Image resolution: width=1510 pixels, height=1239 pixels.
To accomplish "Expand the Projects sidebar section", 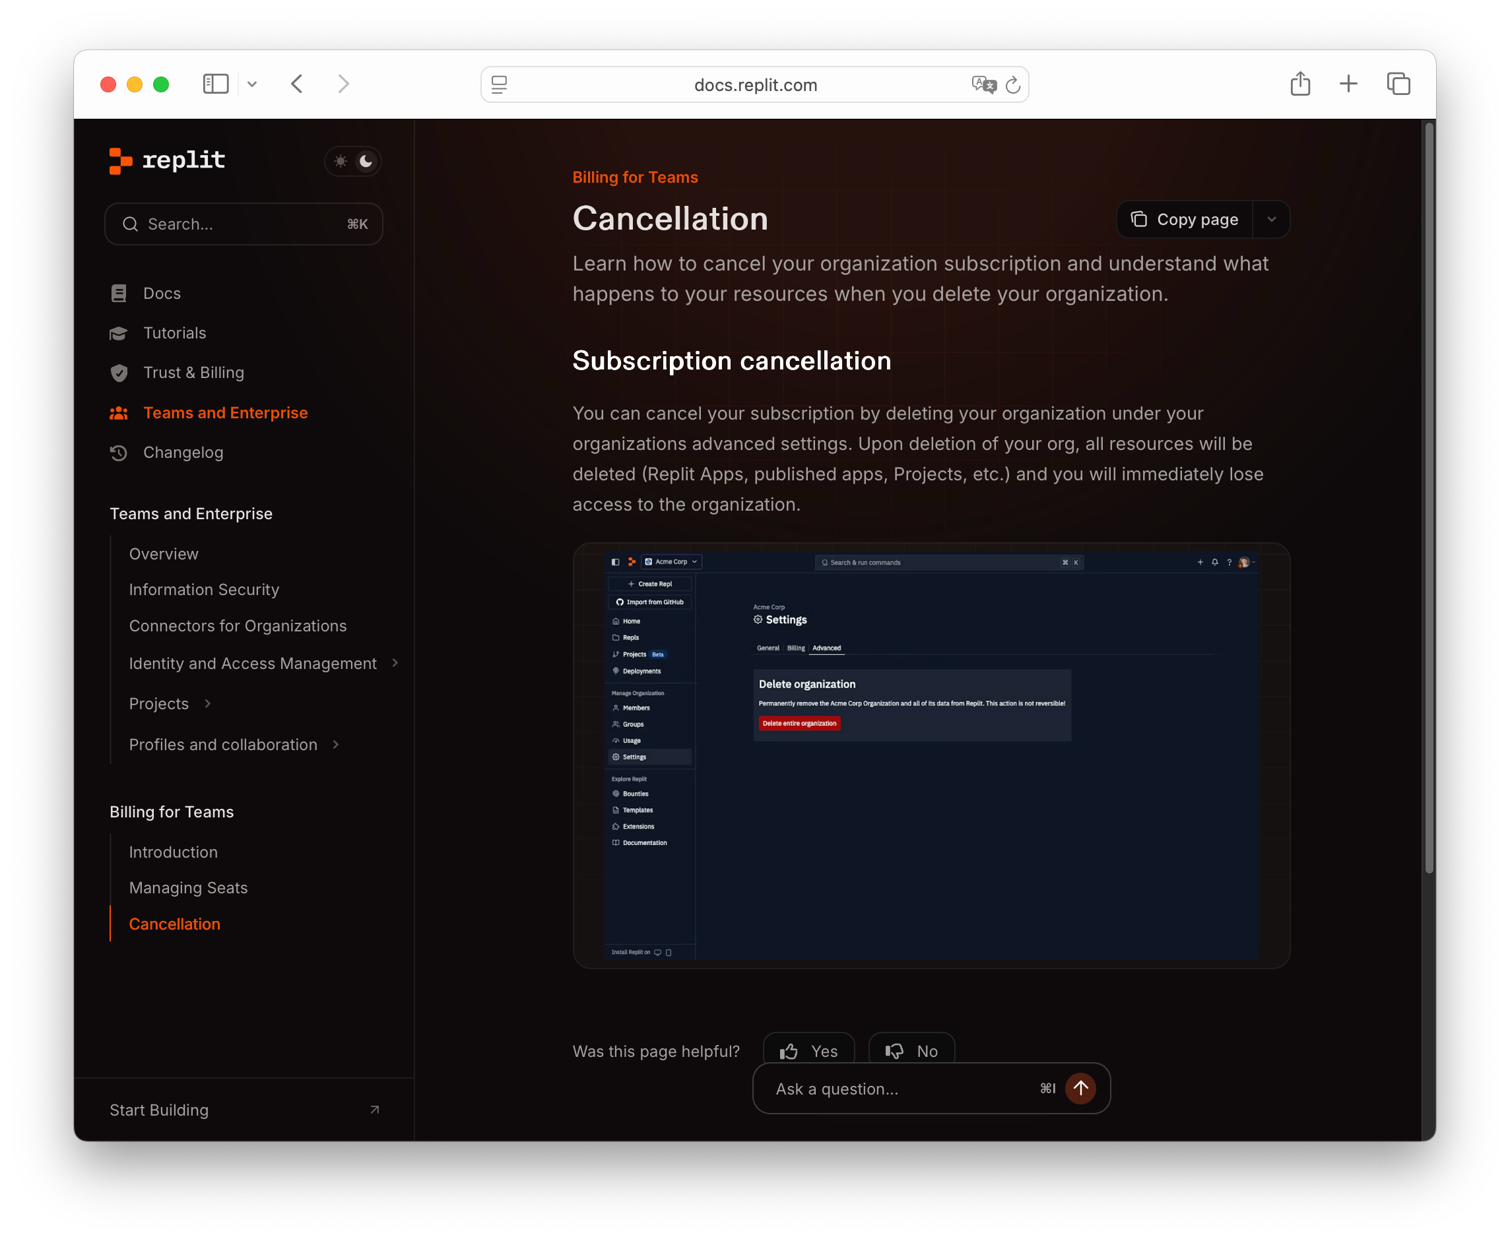I will tap(208, 704).
